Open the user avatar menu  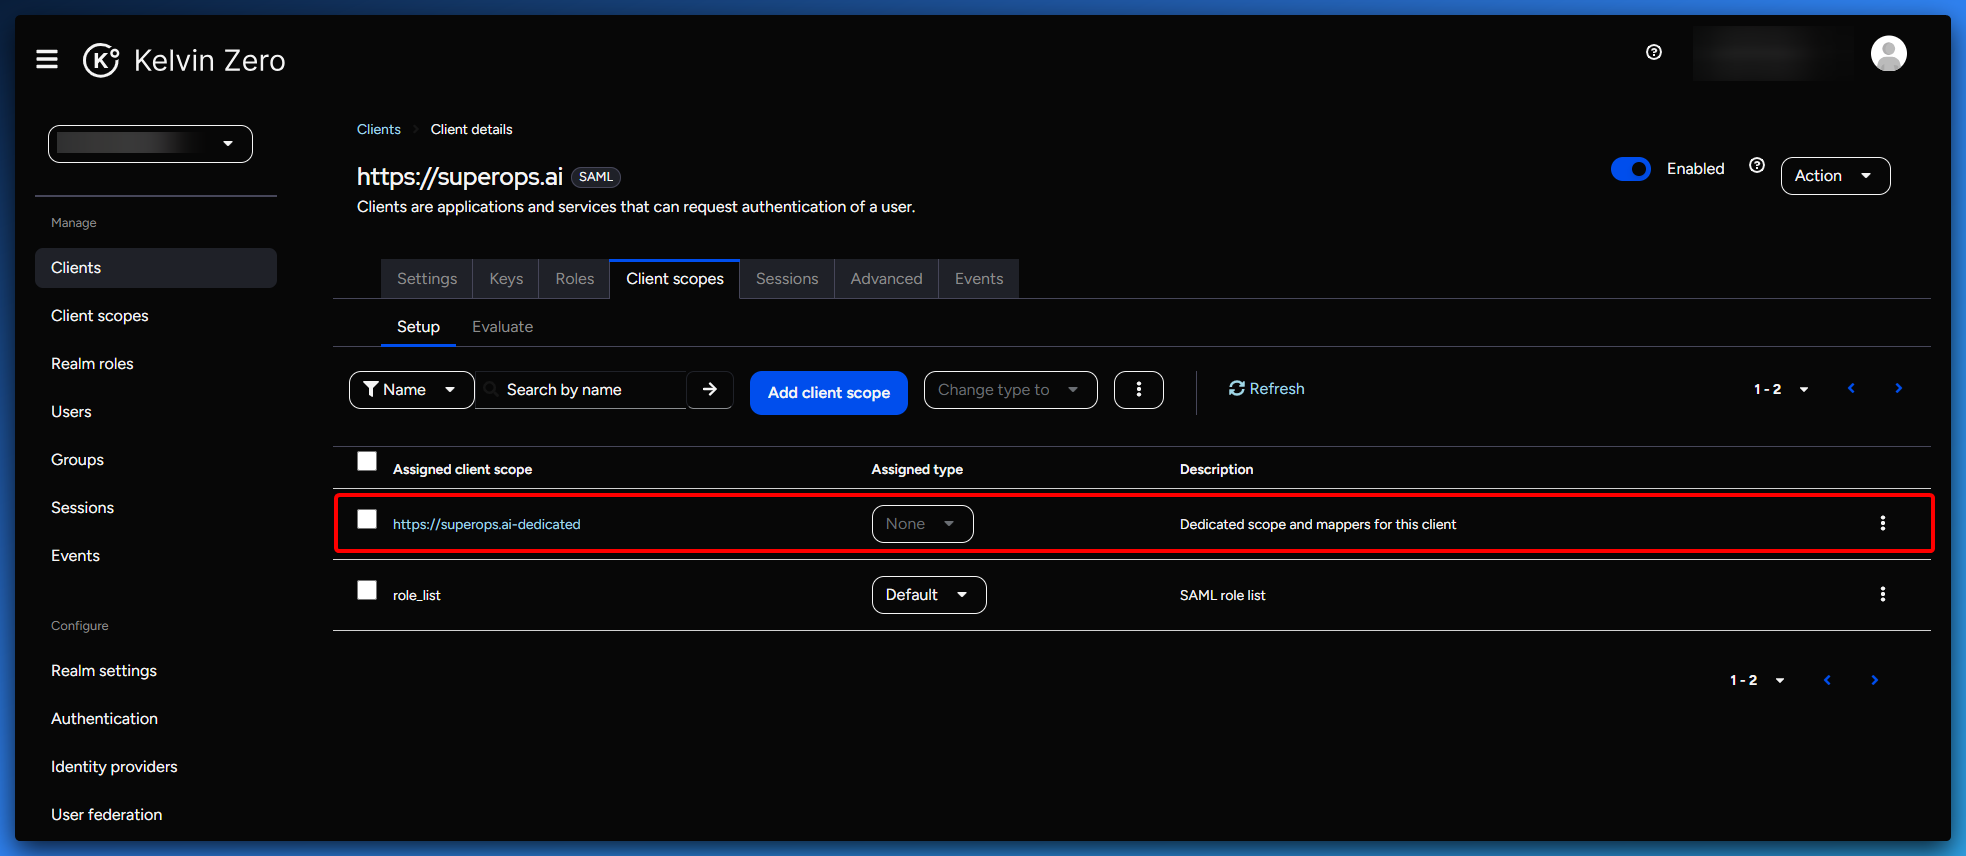(1888, 54)
